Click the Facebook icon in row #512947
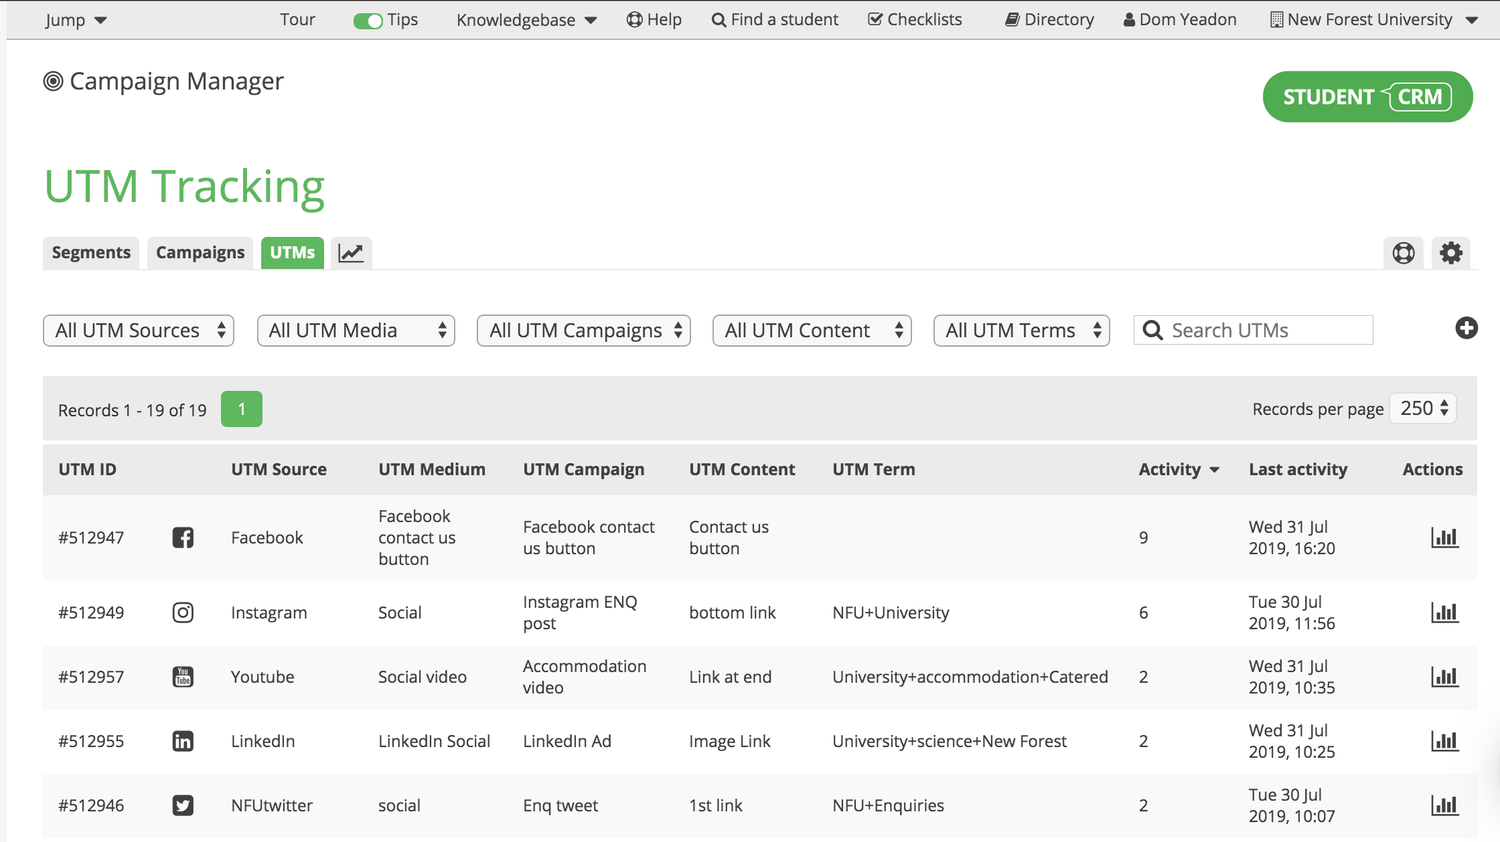Screen dimensions: 1500x842 183,537
